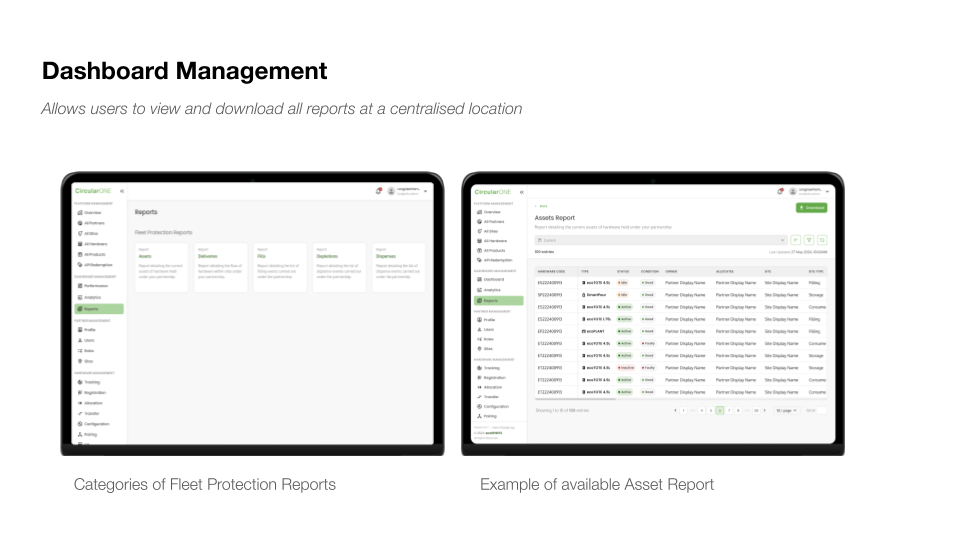Select the last pagination page 10

tap(756, 410)
